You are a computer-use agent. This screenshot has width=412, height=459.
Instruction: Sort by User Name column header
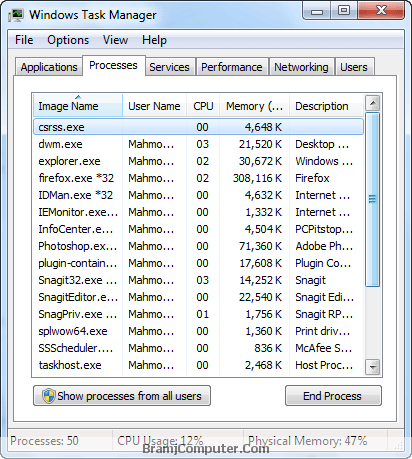[x=154, y=106]
